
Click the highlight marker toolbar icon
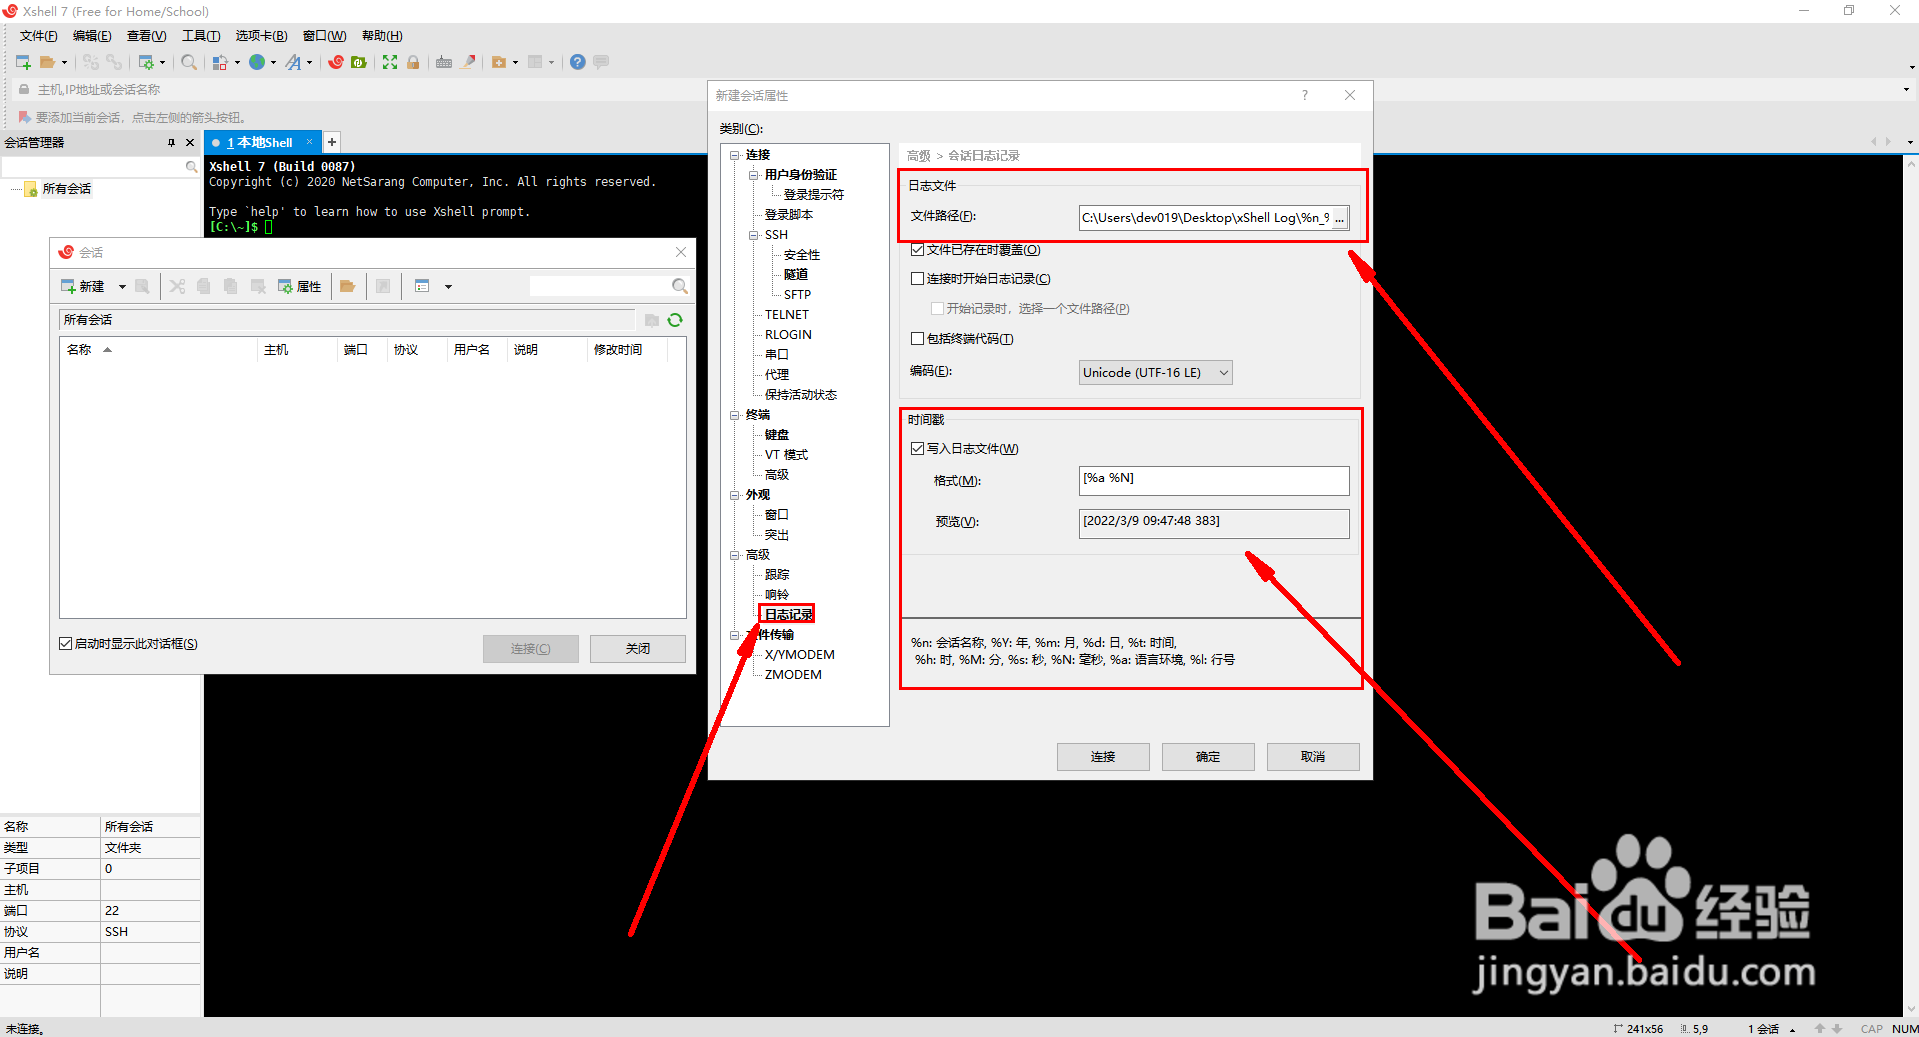click(x=468, y=62)
